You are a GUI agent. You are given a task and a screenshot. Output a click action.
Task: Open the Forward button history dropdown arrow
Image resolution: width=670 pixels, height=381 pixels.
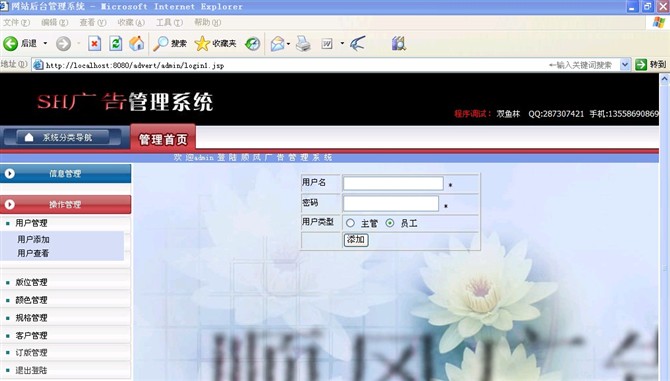(79, 43)
